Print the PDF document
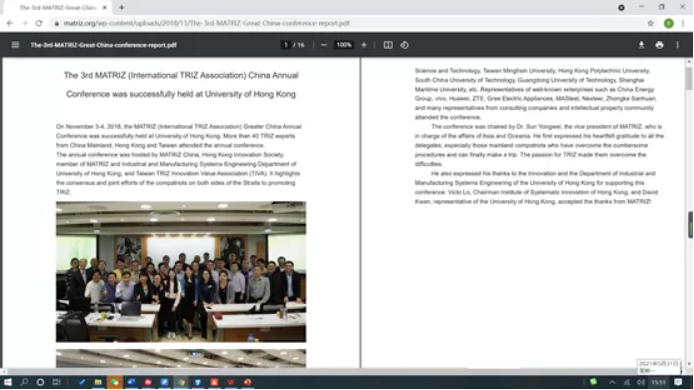This screenshot has height=390, width=694. 659,45
